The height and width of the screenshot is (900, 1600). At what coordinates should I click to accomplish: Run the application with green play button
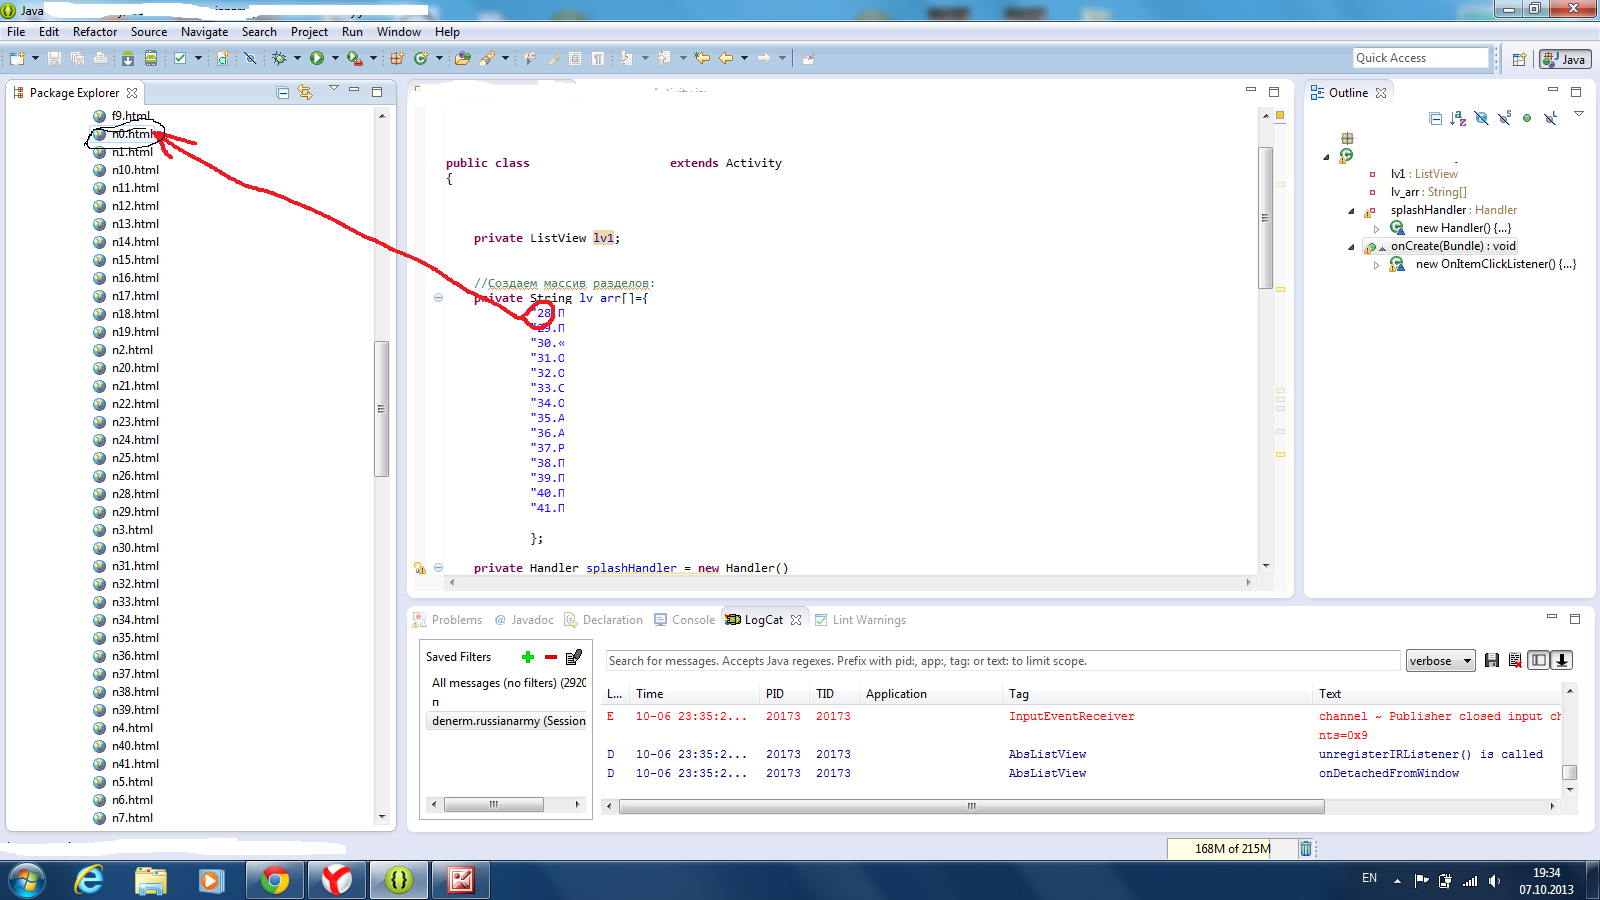[x=317, y=59]
